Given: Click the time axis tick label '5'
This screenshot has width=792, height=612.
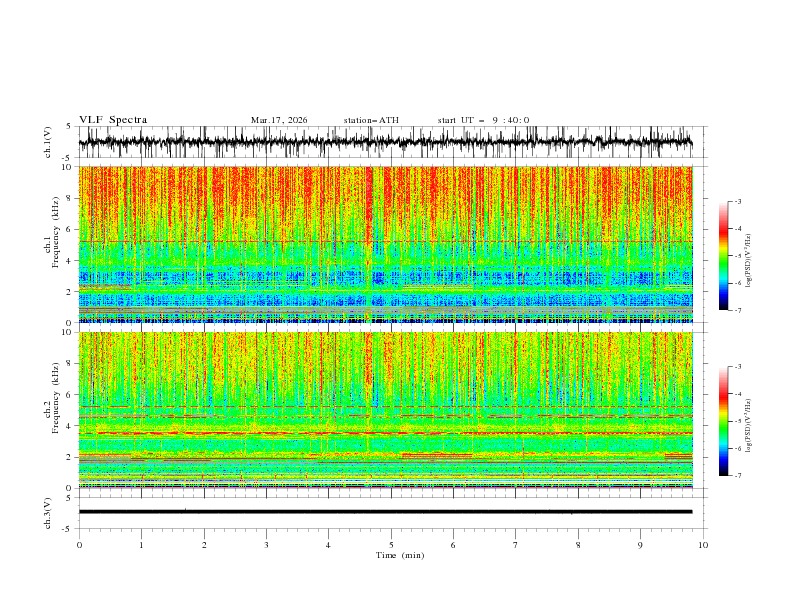Looking at the screenshot, I should [391, 545].
